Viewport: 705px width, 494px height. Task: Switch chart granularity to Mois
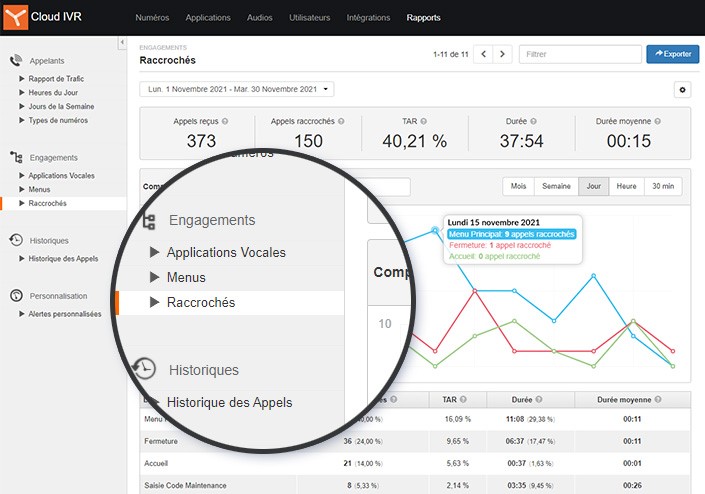pyautogui.click(x=518, y=186)
